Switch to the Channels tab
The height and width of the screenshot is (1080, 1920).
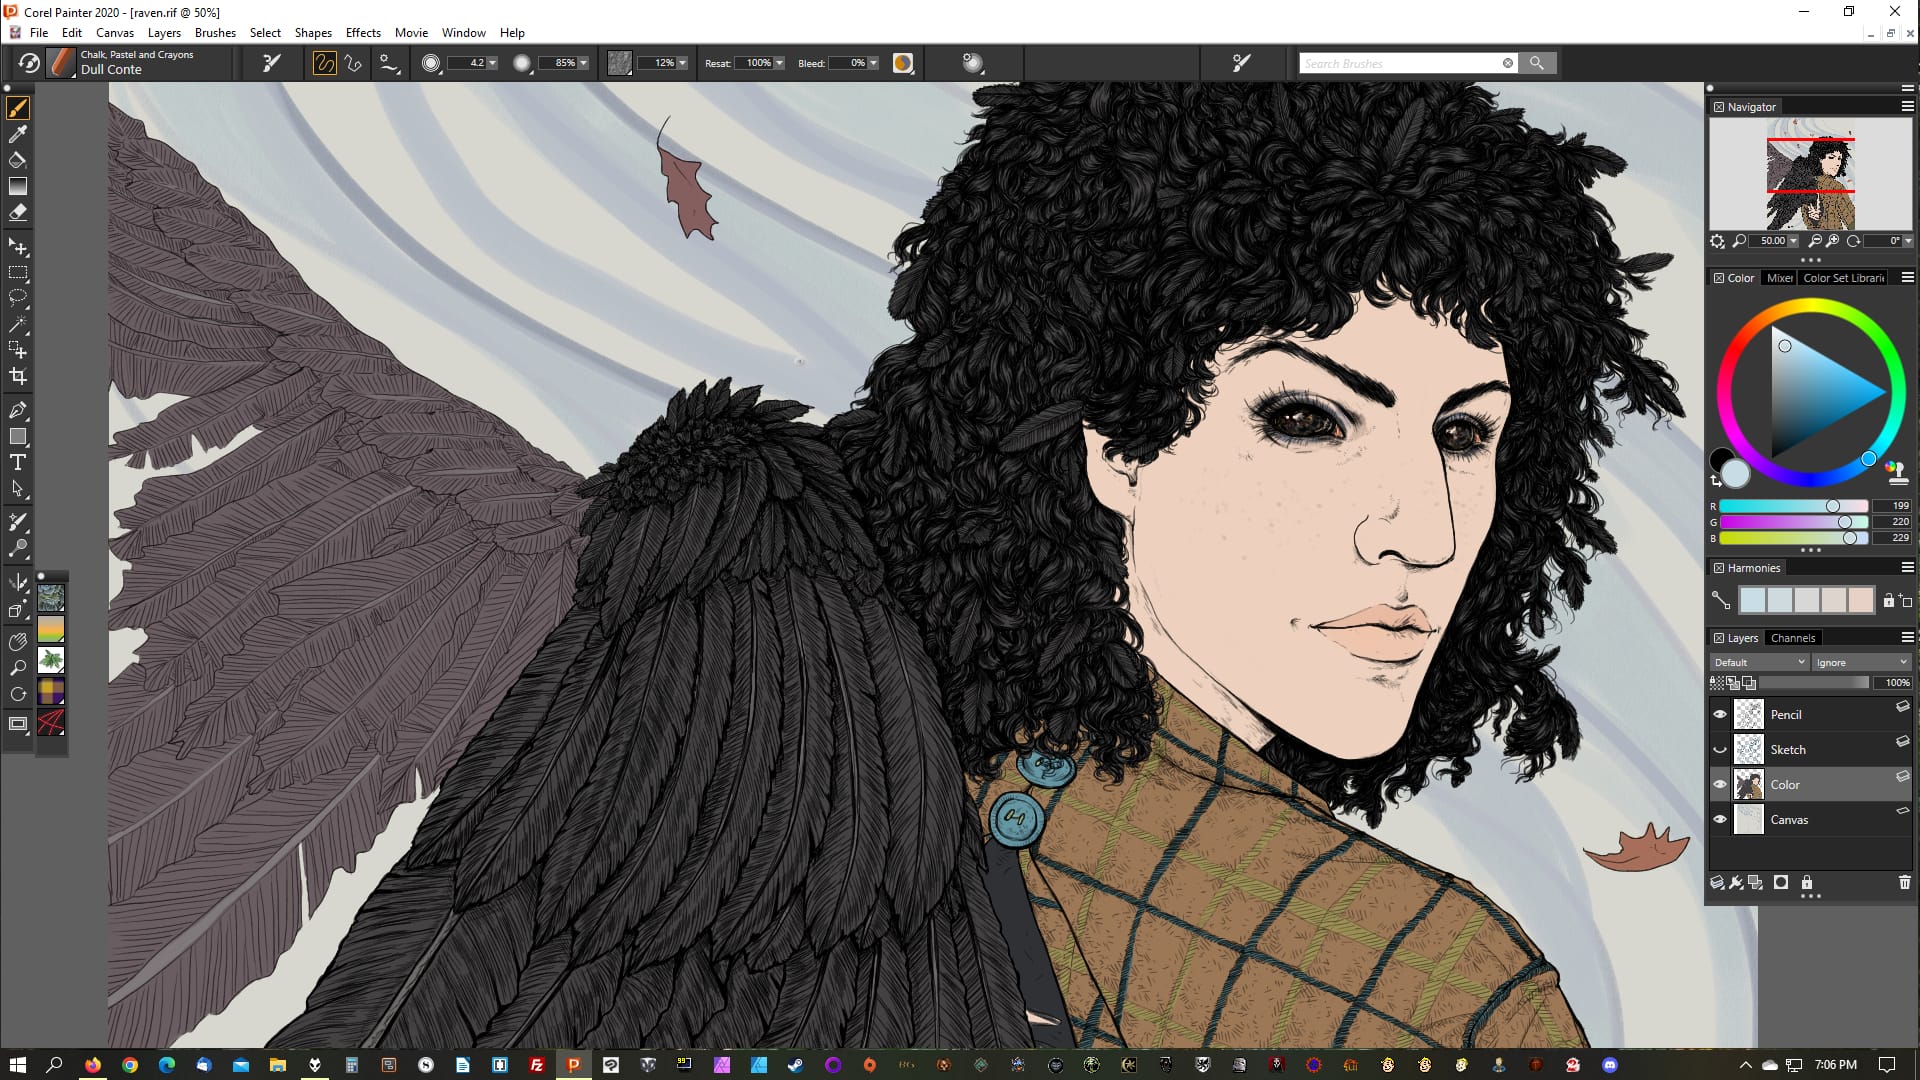pyautogui.click(x=1792, y=638)
